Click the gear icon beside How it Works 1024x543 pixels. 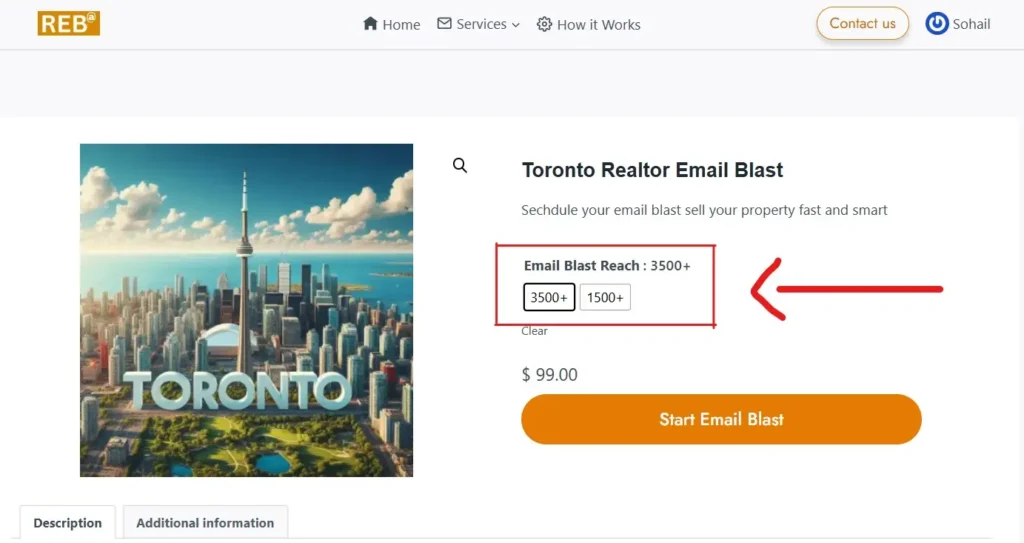pos(544,24)
